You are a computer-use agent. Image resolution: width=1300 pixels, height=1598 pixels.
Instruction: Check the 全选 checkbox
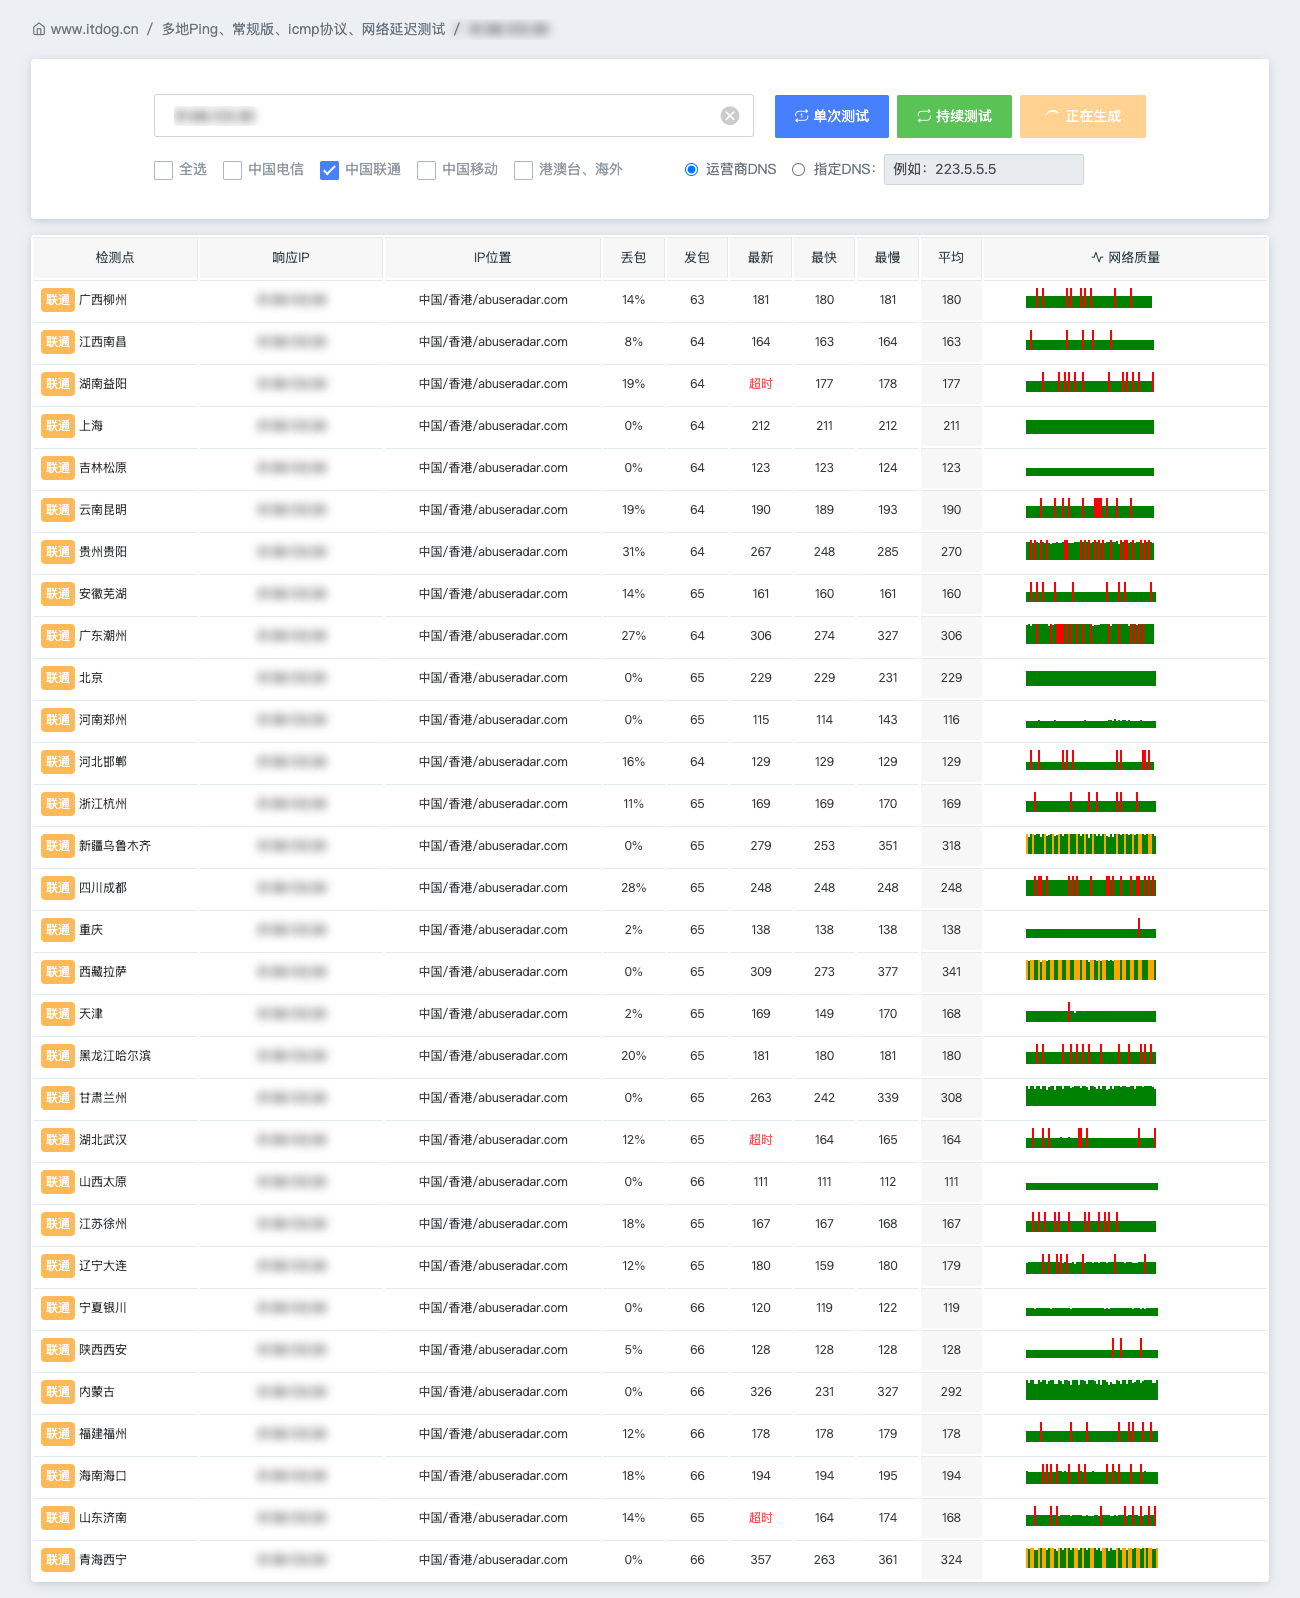pos(164,170)
